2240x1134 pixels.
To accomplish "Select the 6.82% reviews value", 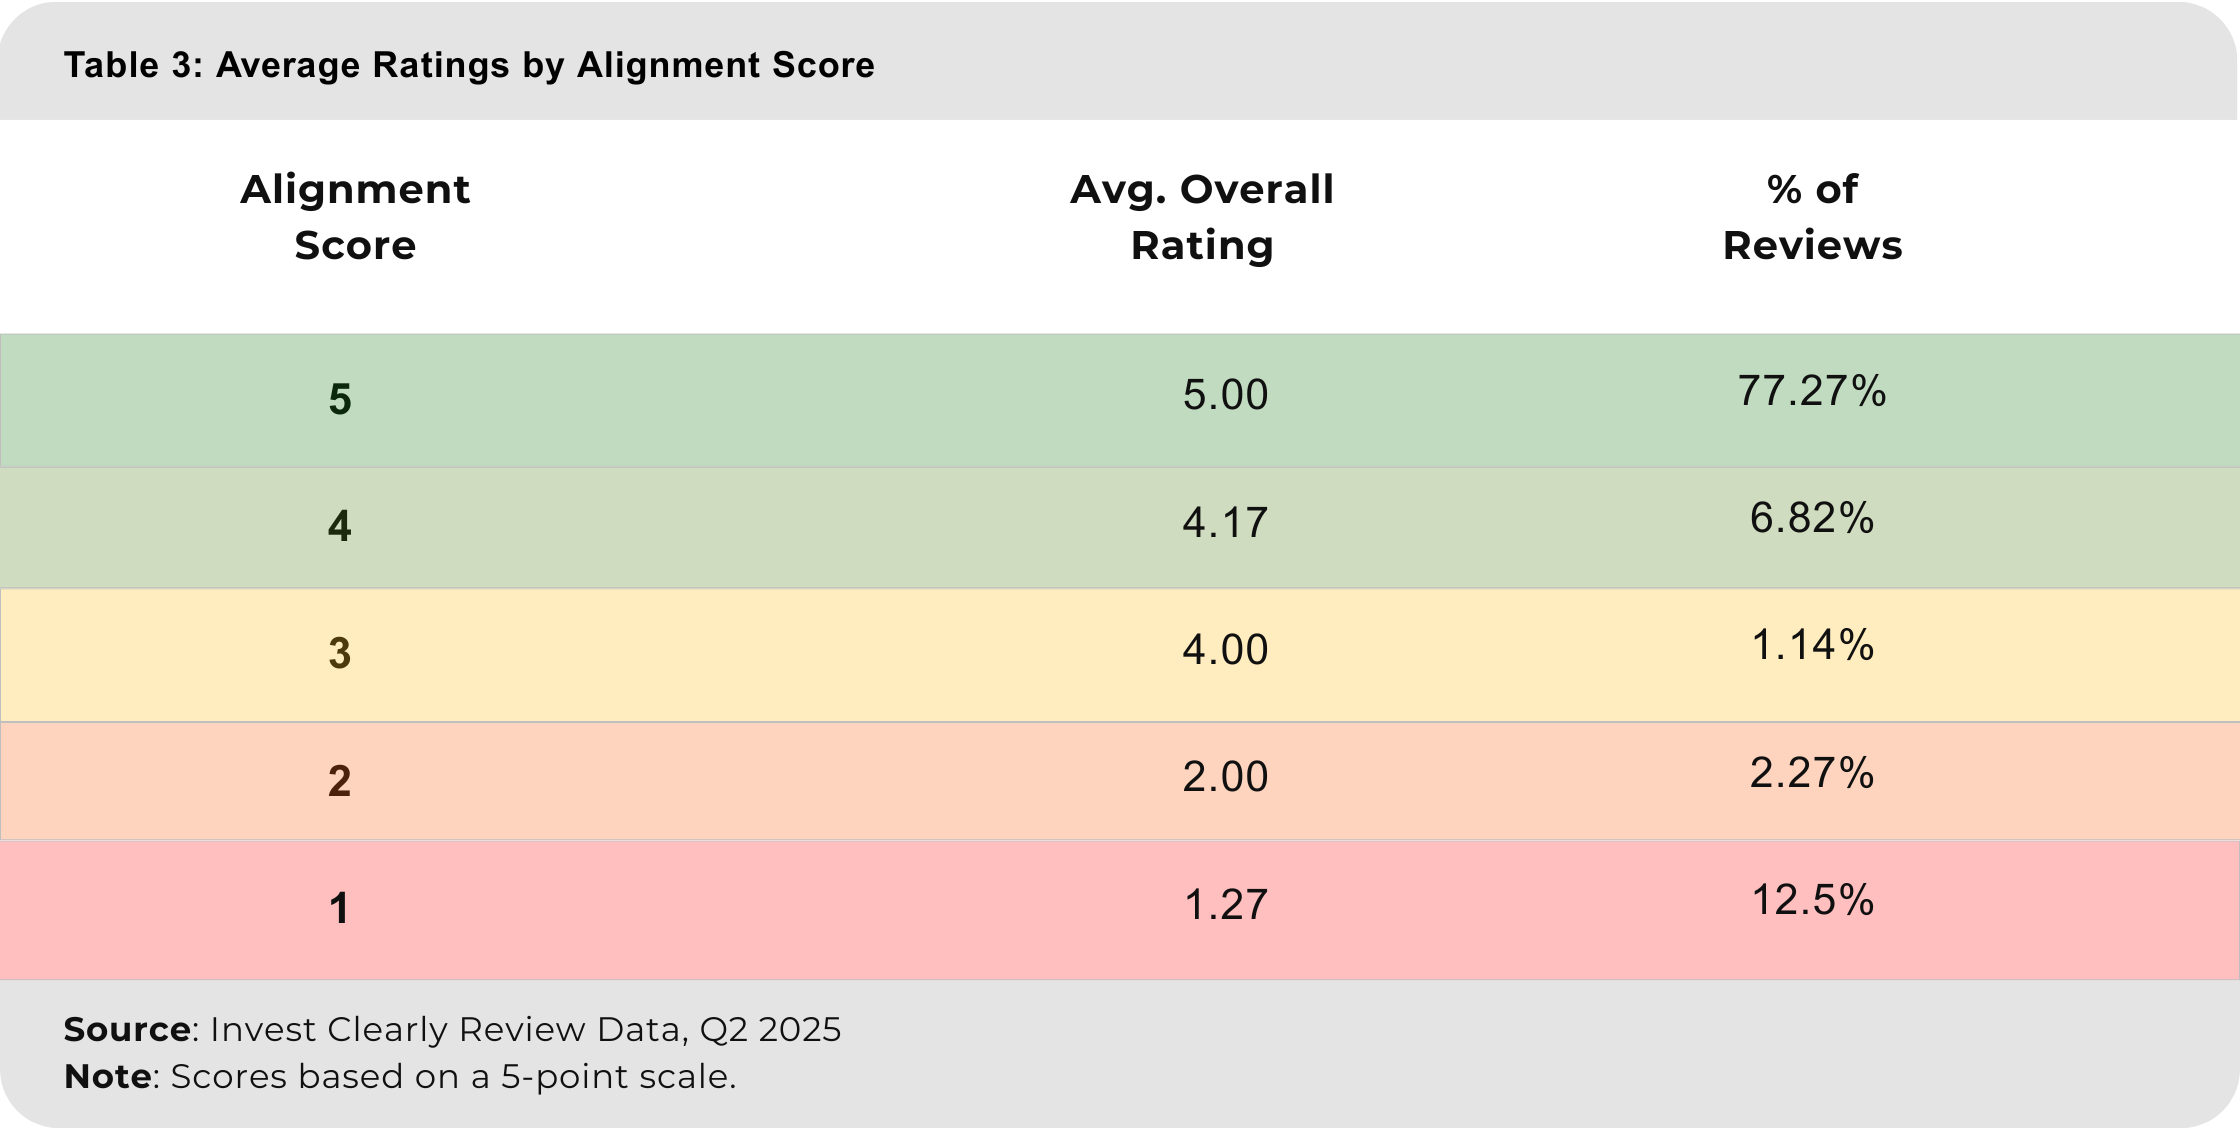I will 1812,518.
